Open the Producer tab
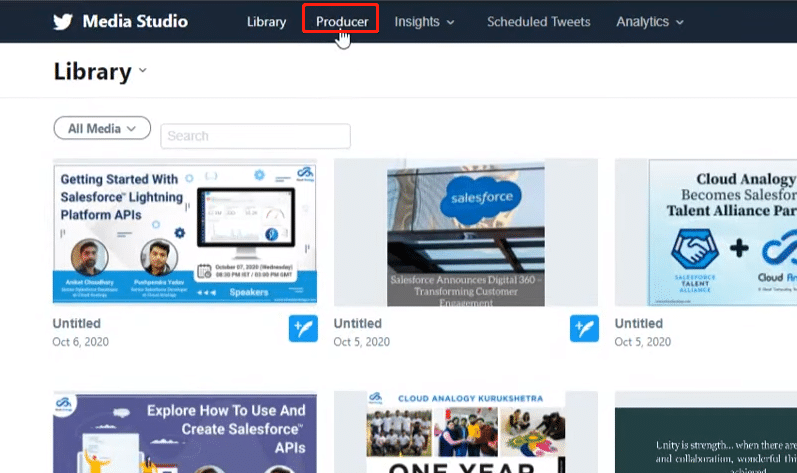 [x=342, y=22]
